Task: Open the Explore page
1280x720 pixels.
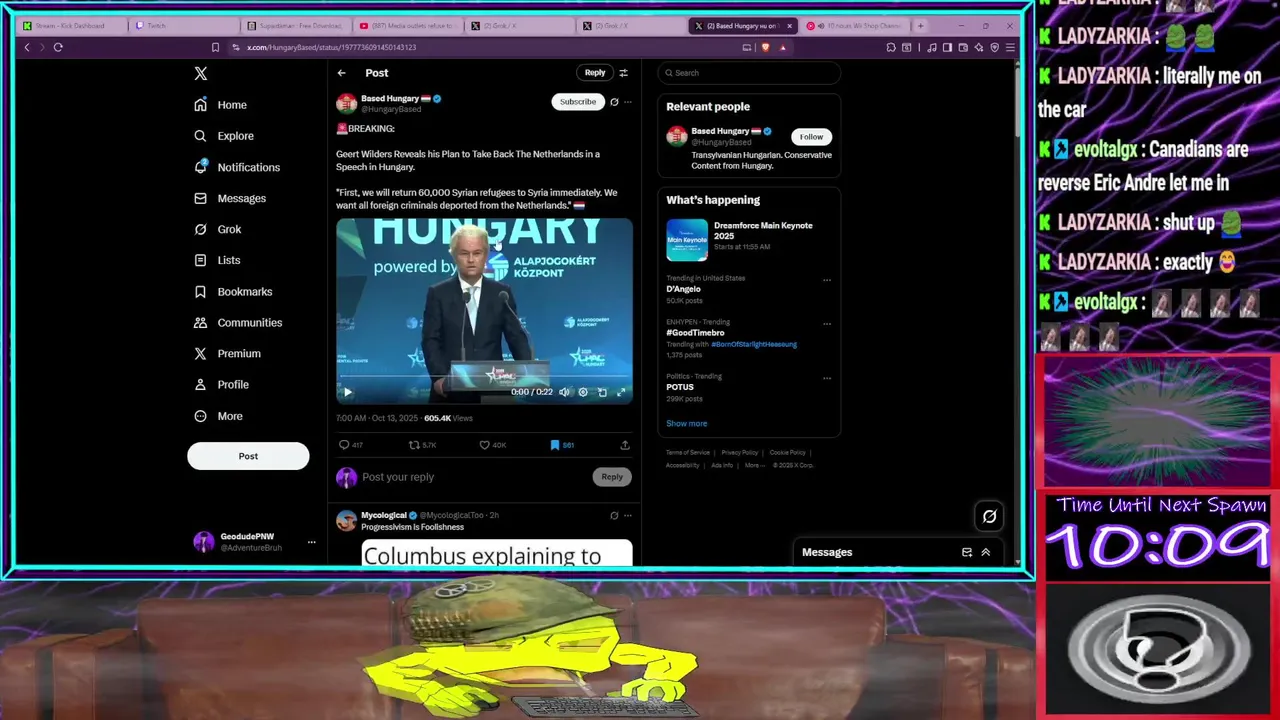Action: [223, 136]
